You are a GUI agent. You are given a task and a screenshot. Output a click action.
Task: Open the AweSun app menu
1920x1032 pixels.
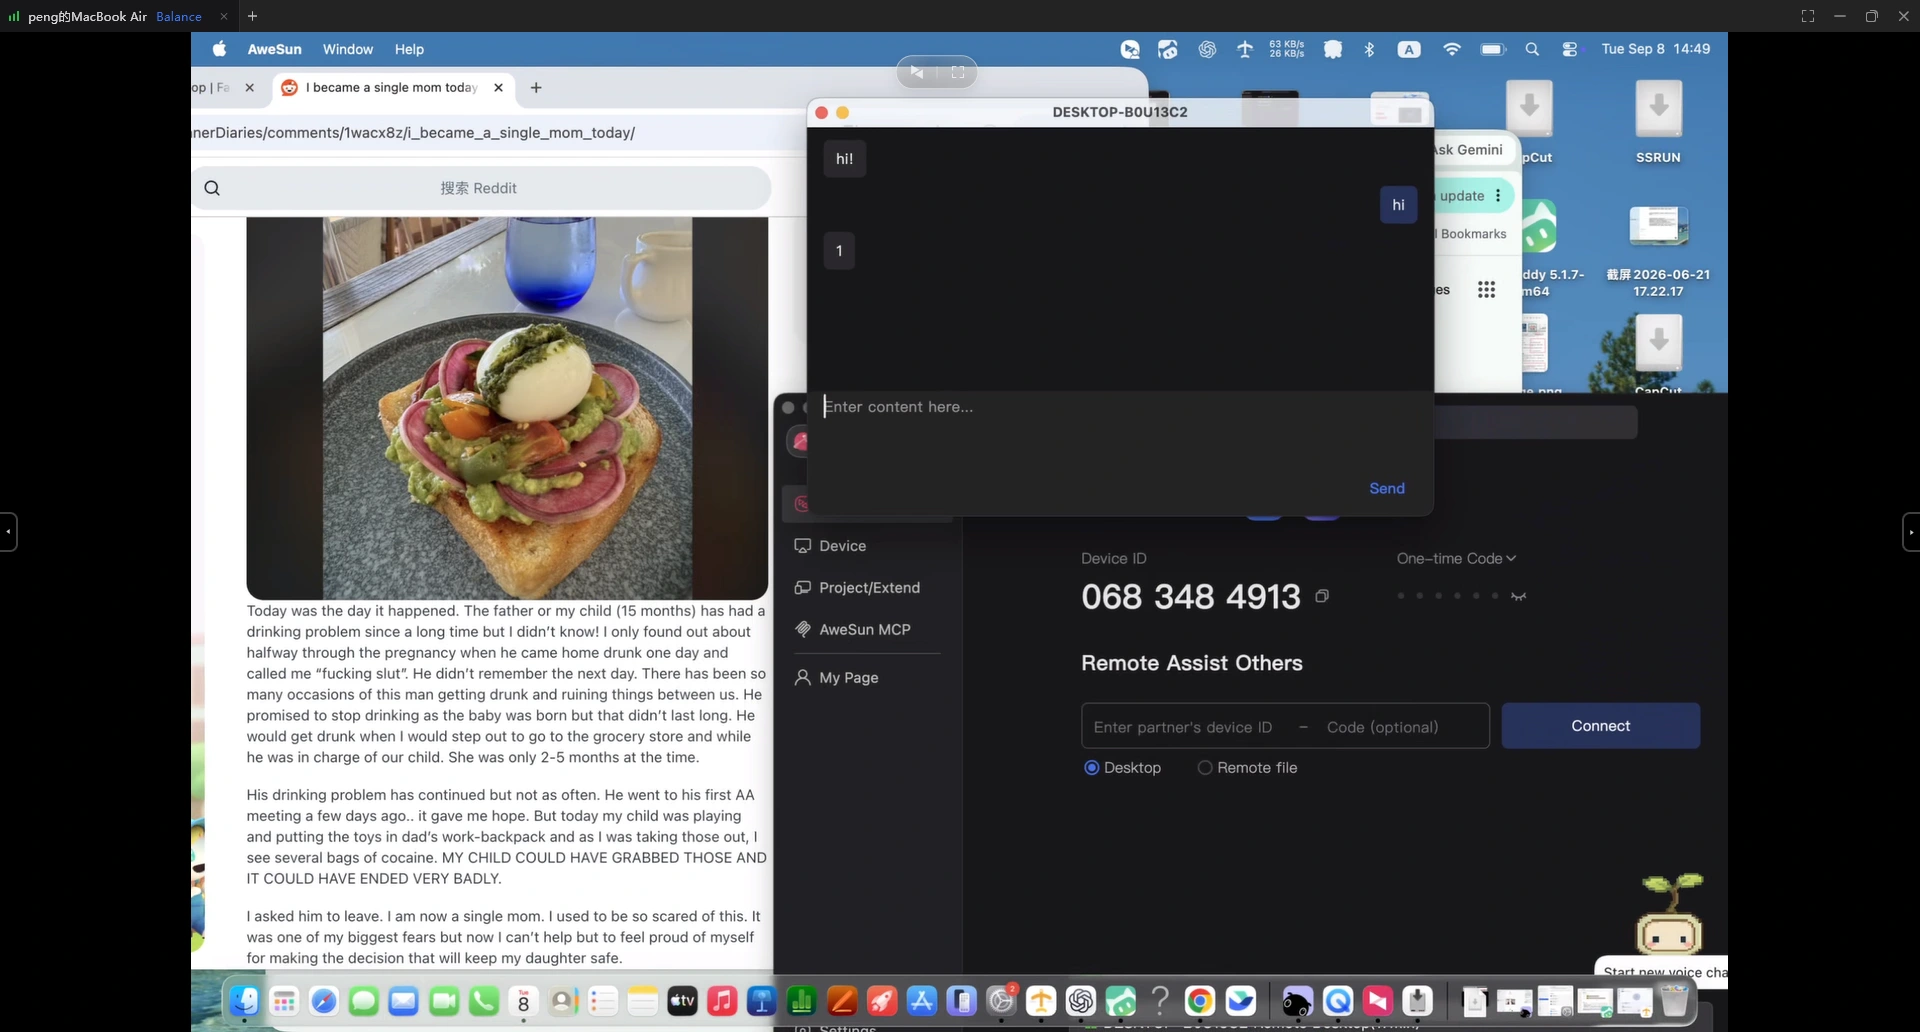point(274,49)
